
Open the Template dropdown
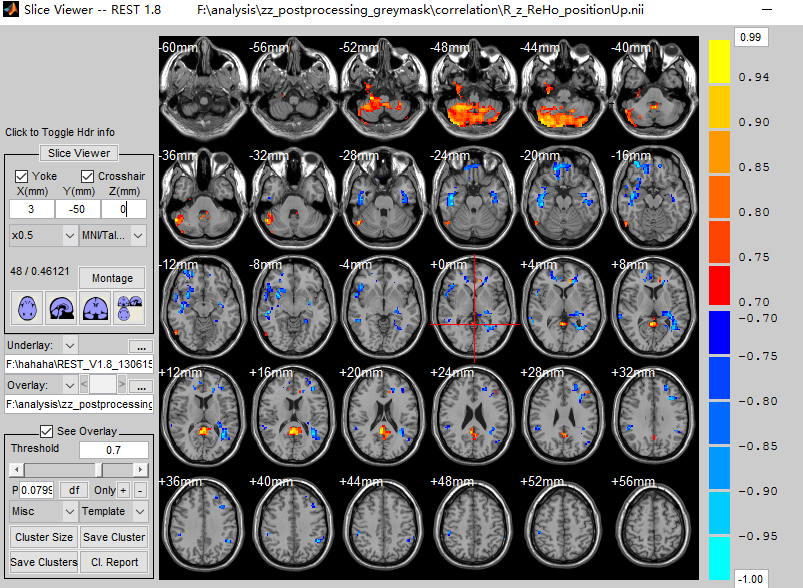pyautogui.click(x=113, y=511)
